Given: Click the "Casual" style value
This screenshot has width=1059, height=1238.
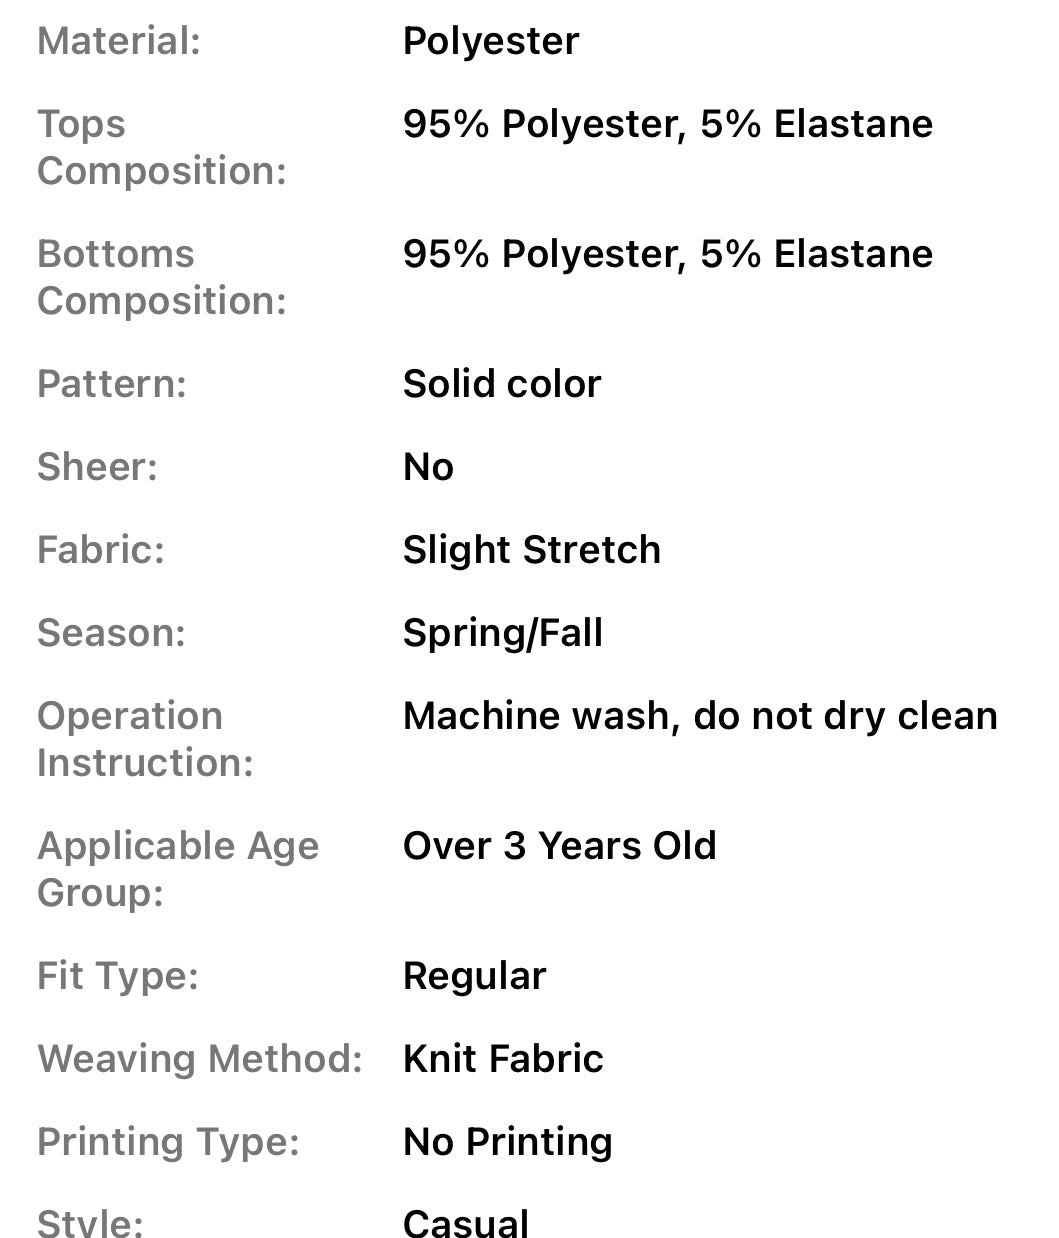Looking at the screenshot, I should coord(466,1223).
